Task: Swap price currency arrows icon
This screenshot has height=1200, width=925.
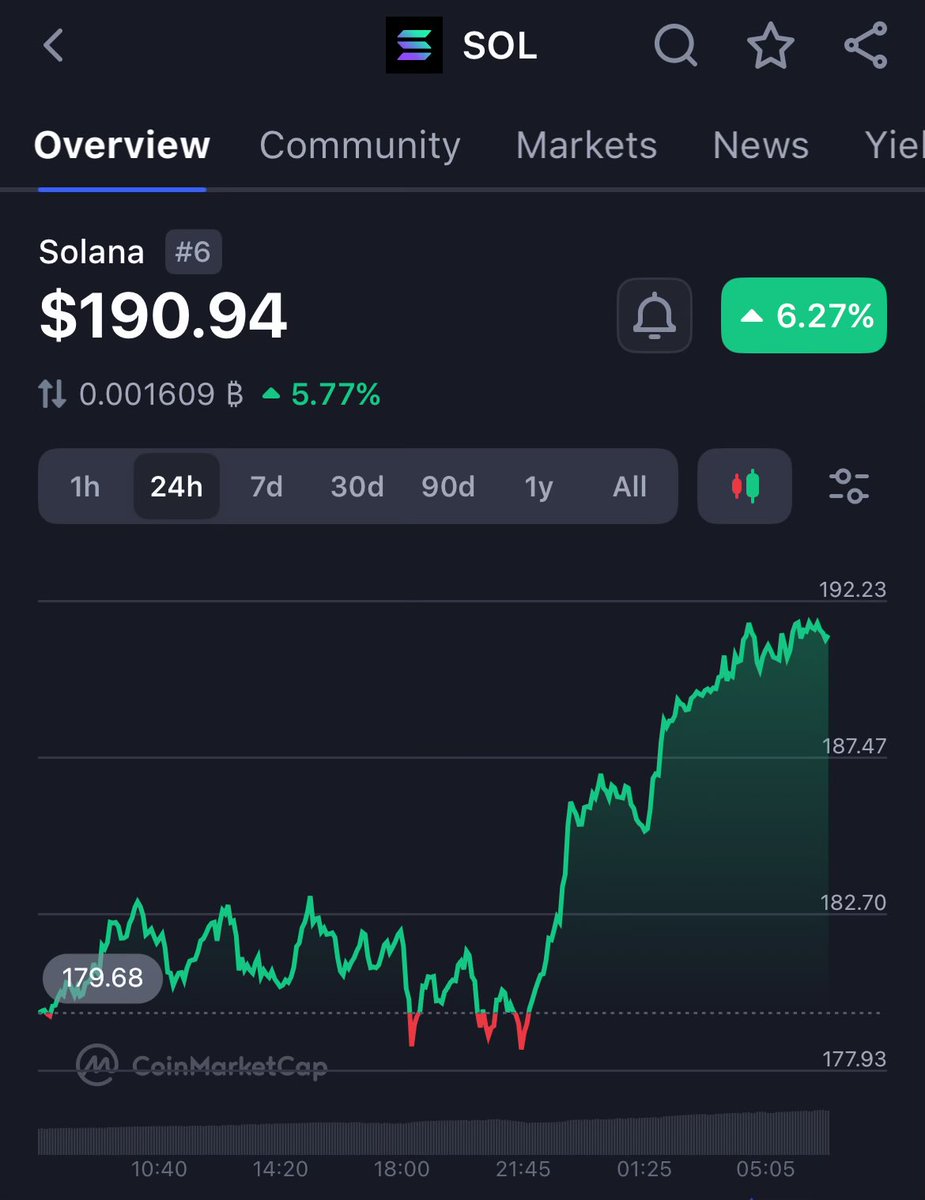Action: 52,394
